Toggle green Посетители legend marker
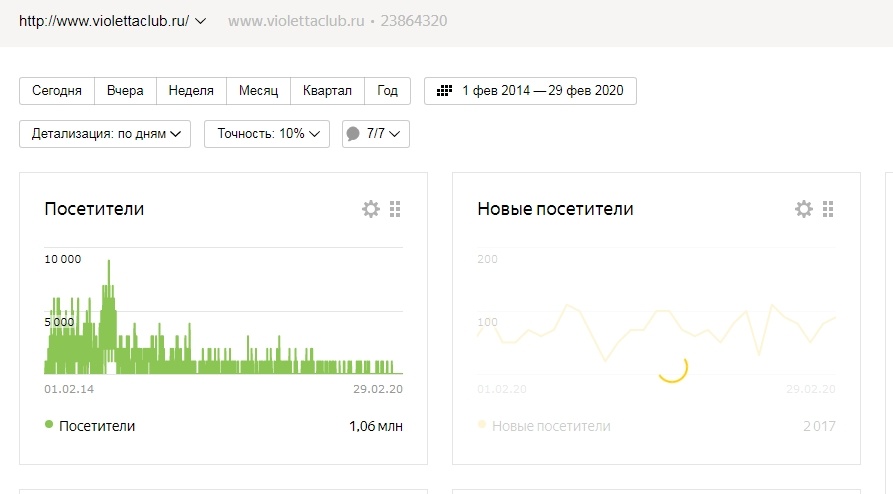The width and height of the screenshot is (893, 494). (x=49, y=424)
